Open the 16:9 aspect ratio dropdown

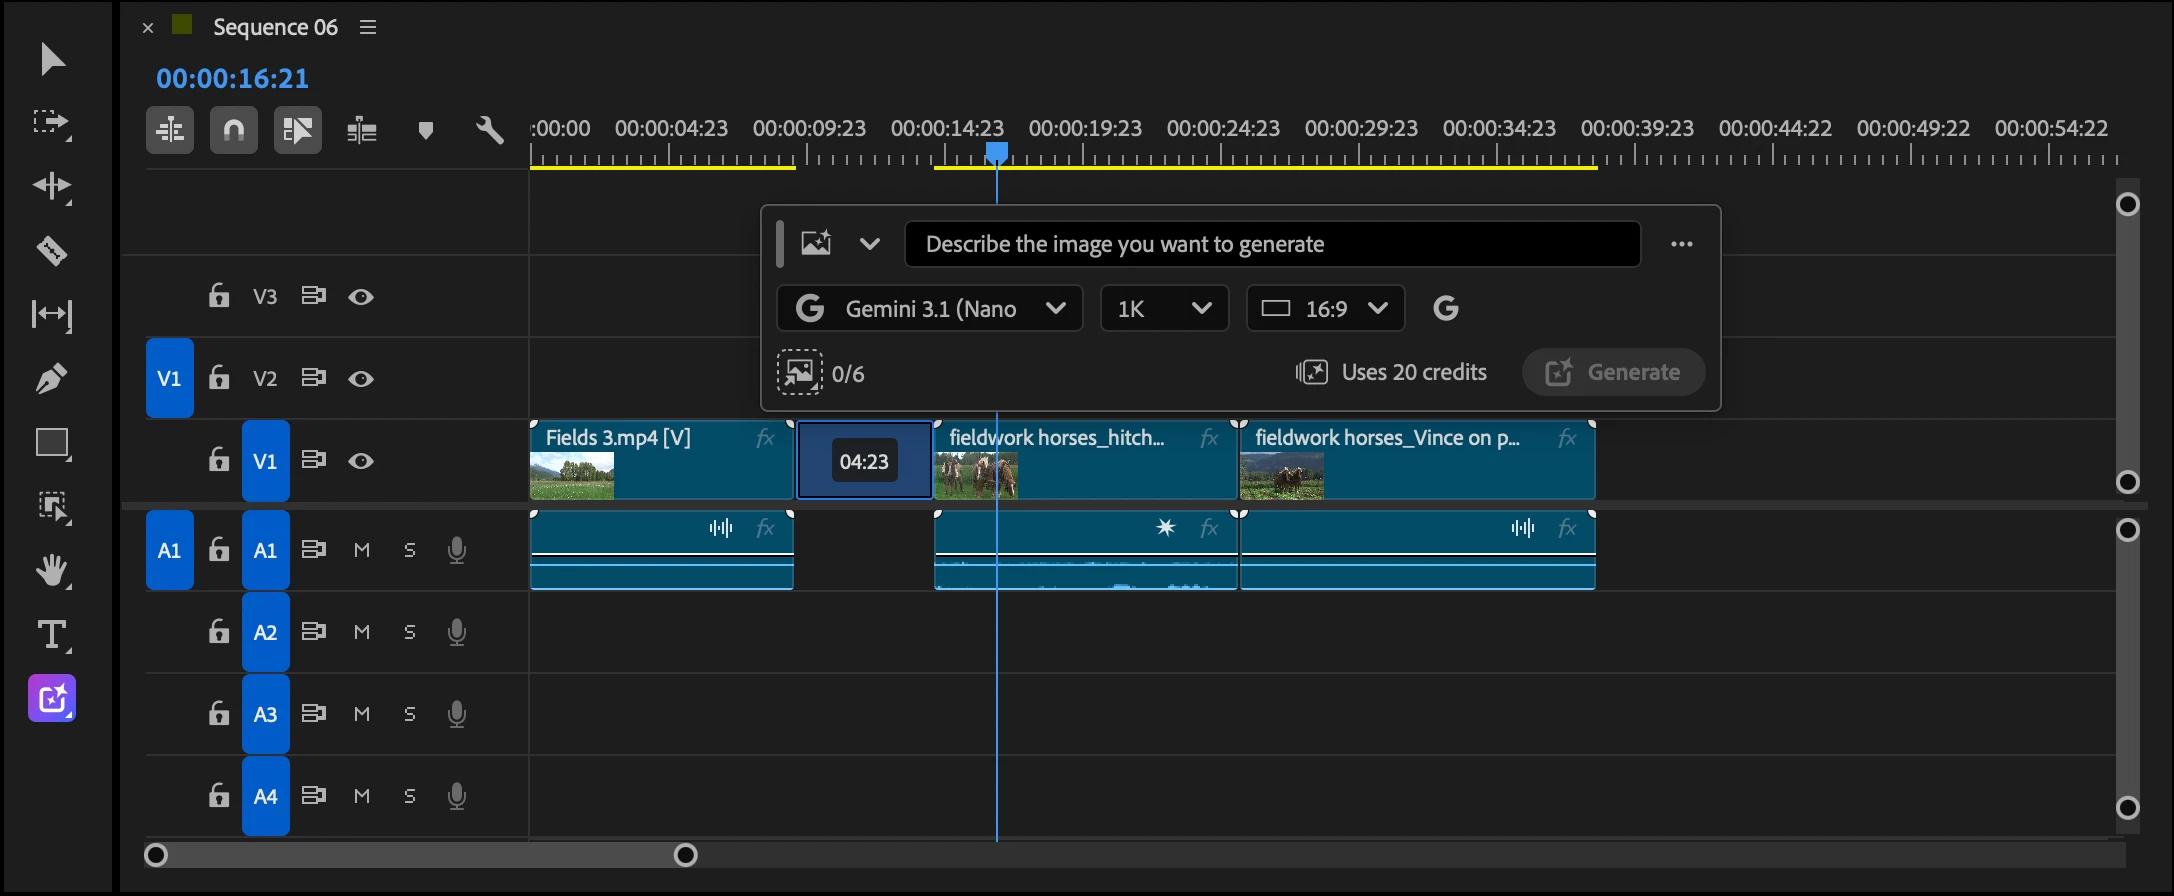click(1325, 308)
